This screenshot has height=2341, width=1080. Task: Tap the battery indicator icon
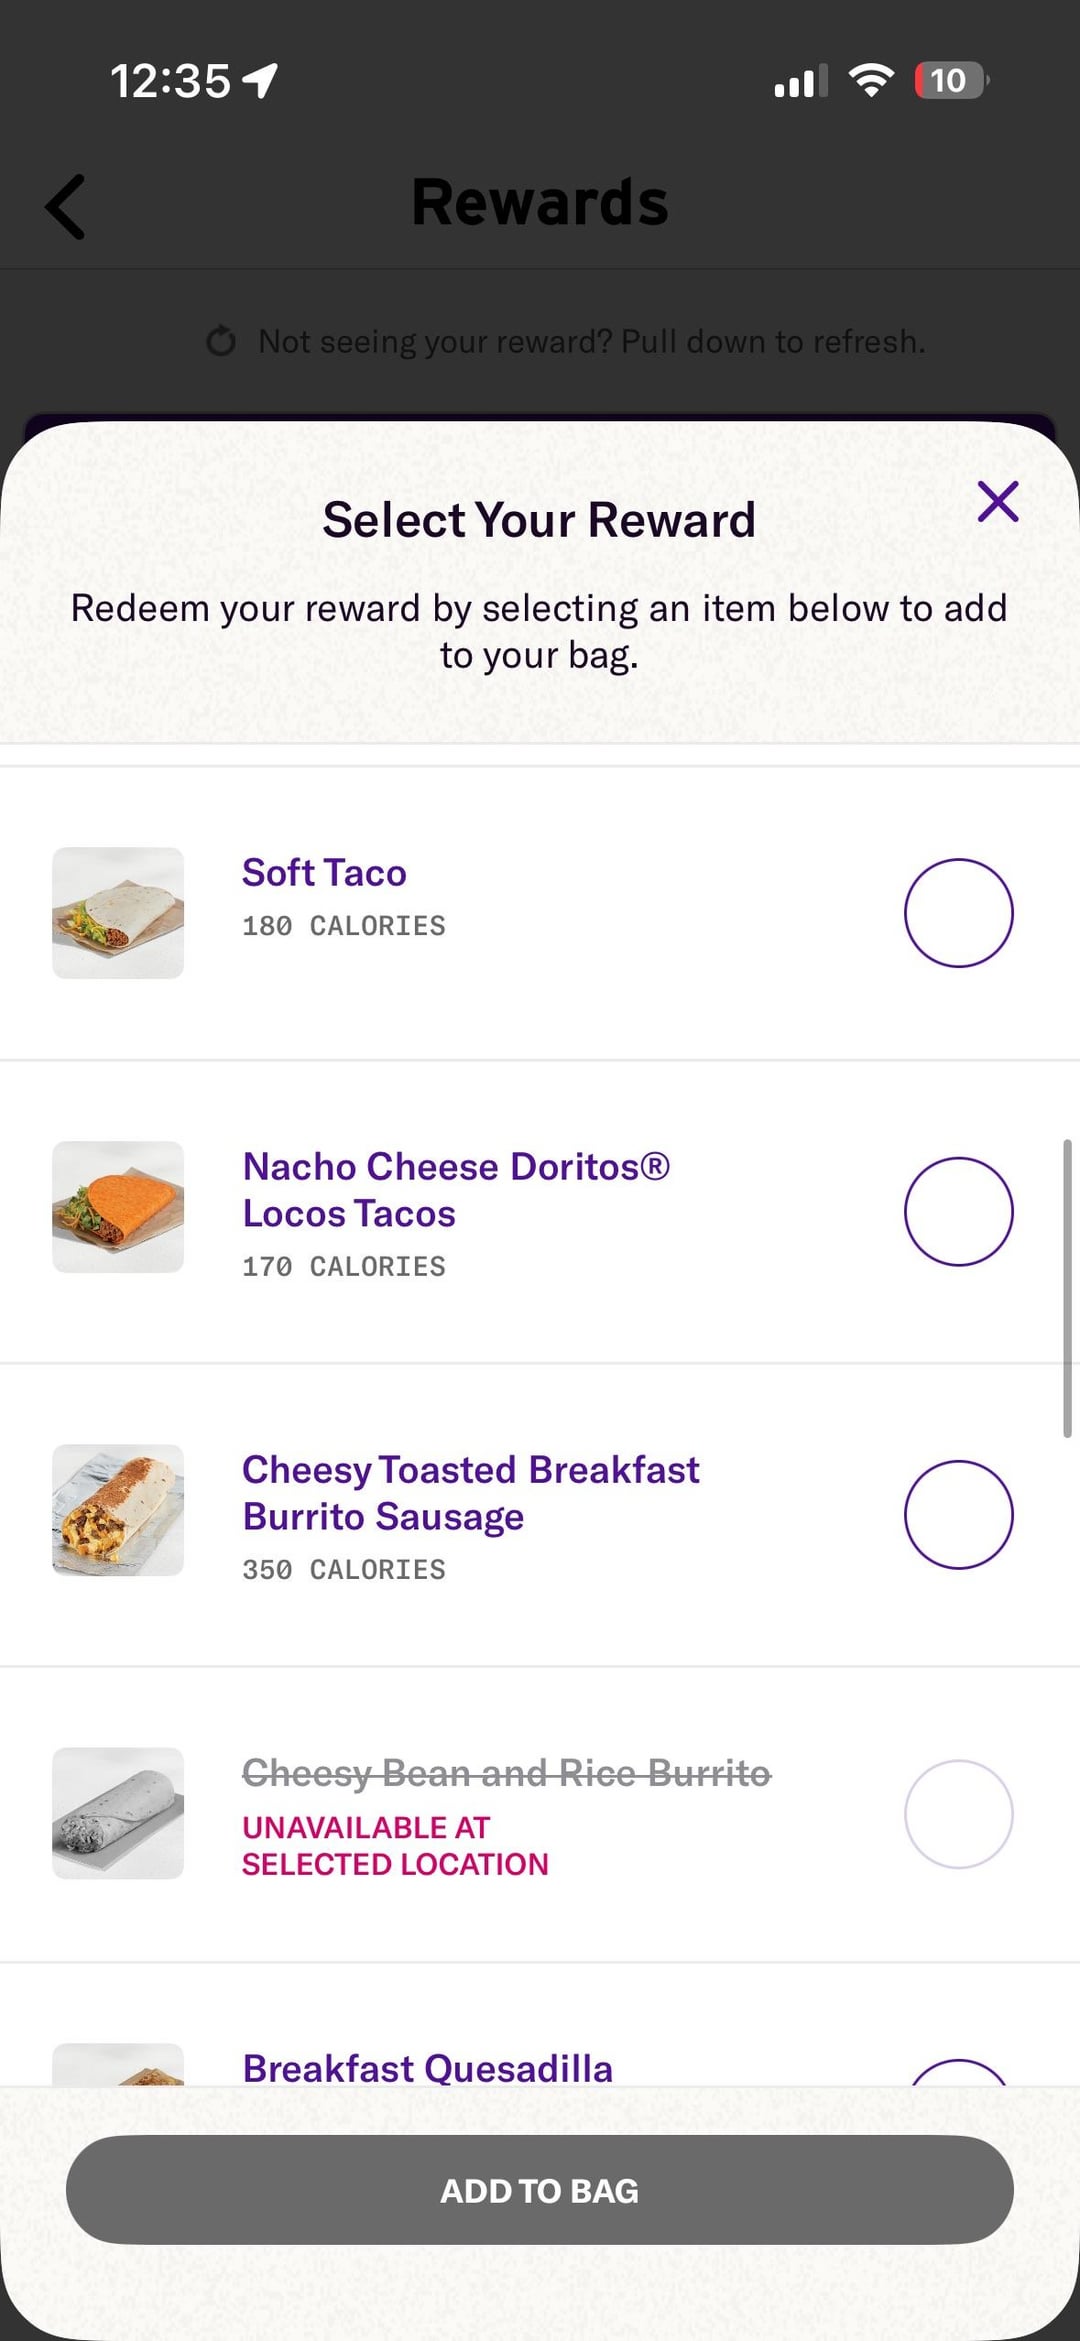coord(950,80)
